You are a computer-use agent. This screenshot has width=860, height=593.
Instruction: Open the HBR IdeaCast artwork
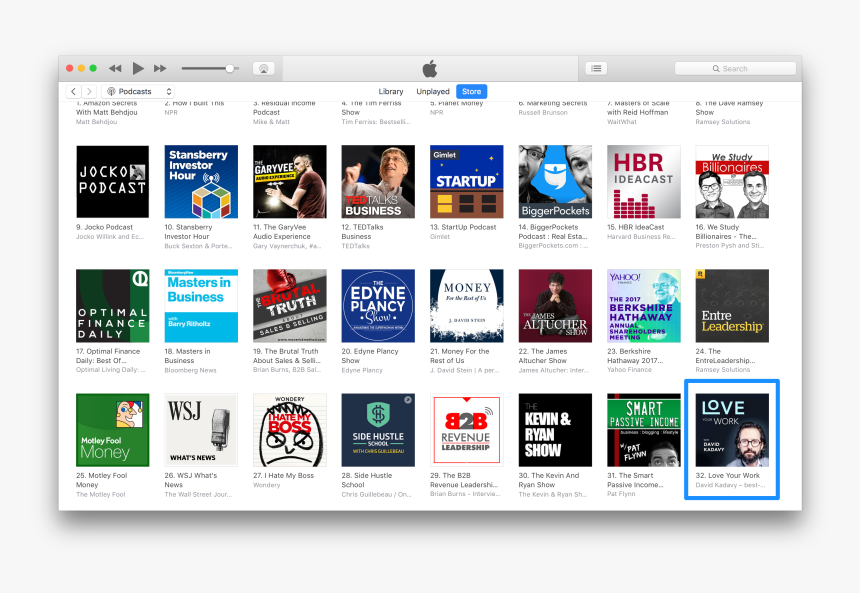[x=644, y=182]
